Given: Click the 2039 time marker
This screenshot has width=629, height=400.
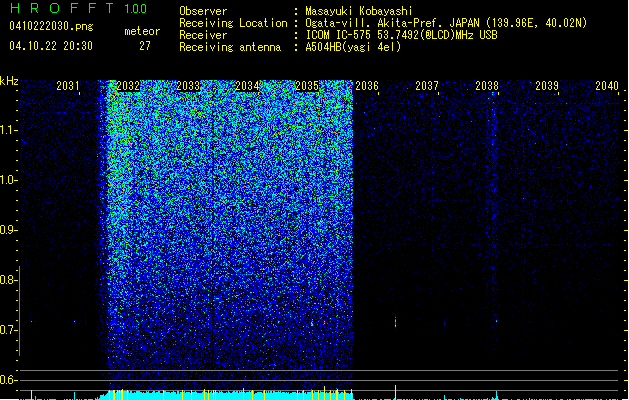Looking at the screenshot, I should tap(547, 86).
